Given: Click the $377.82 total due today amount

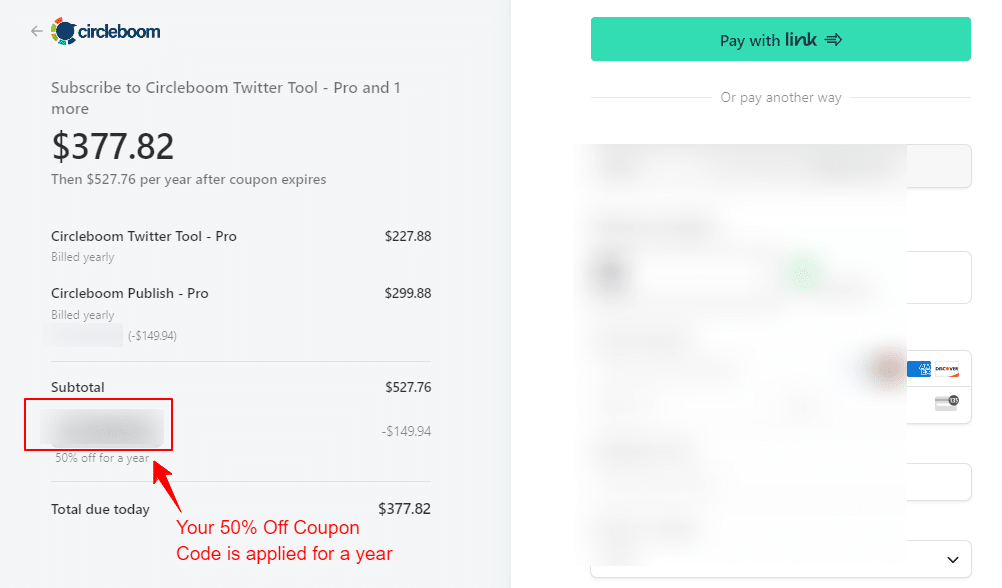Looking at the screenshot, I should coord(404,509).
